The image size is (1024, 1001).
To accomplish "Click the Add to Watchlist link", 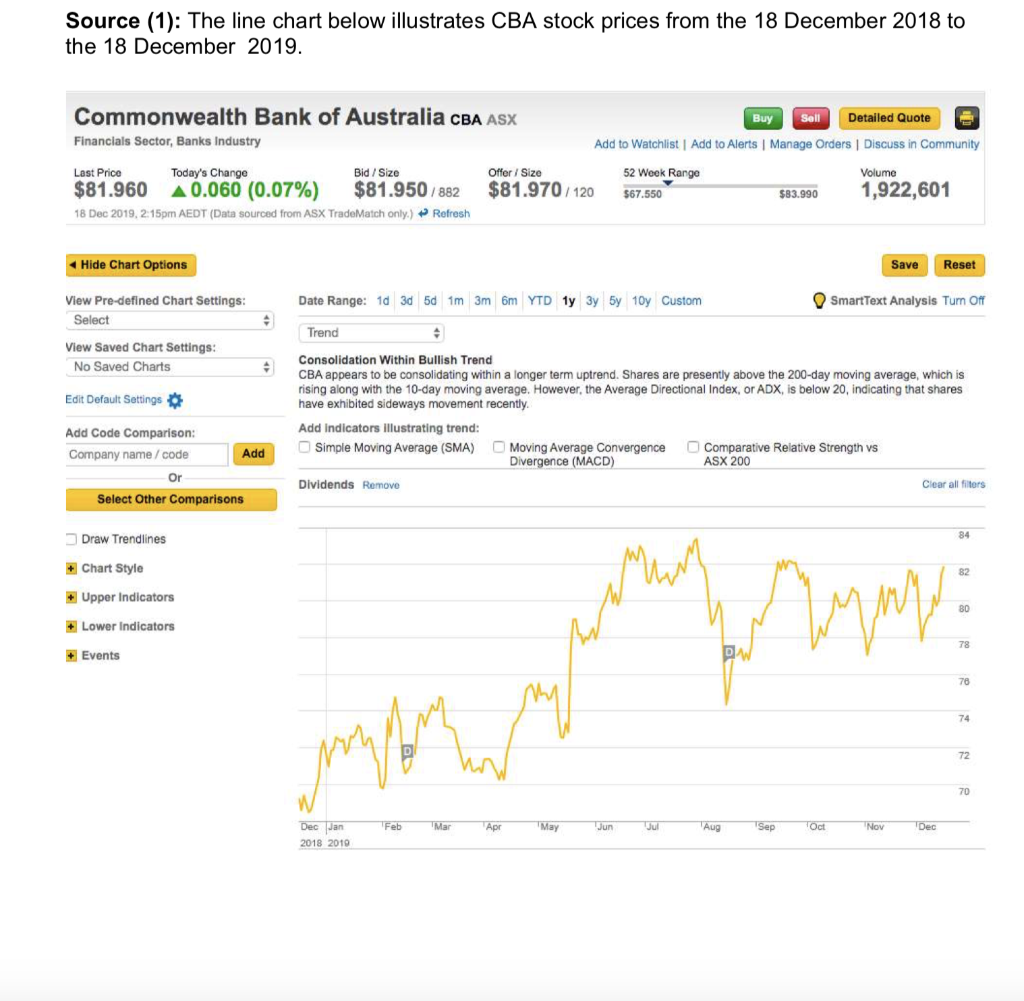I will point(637,144).
